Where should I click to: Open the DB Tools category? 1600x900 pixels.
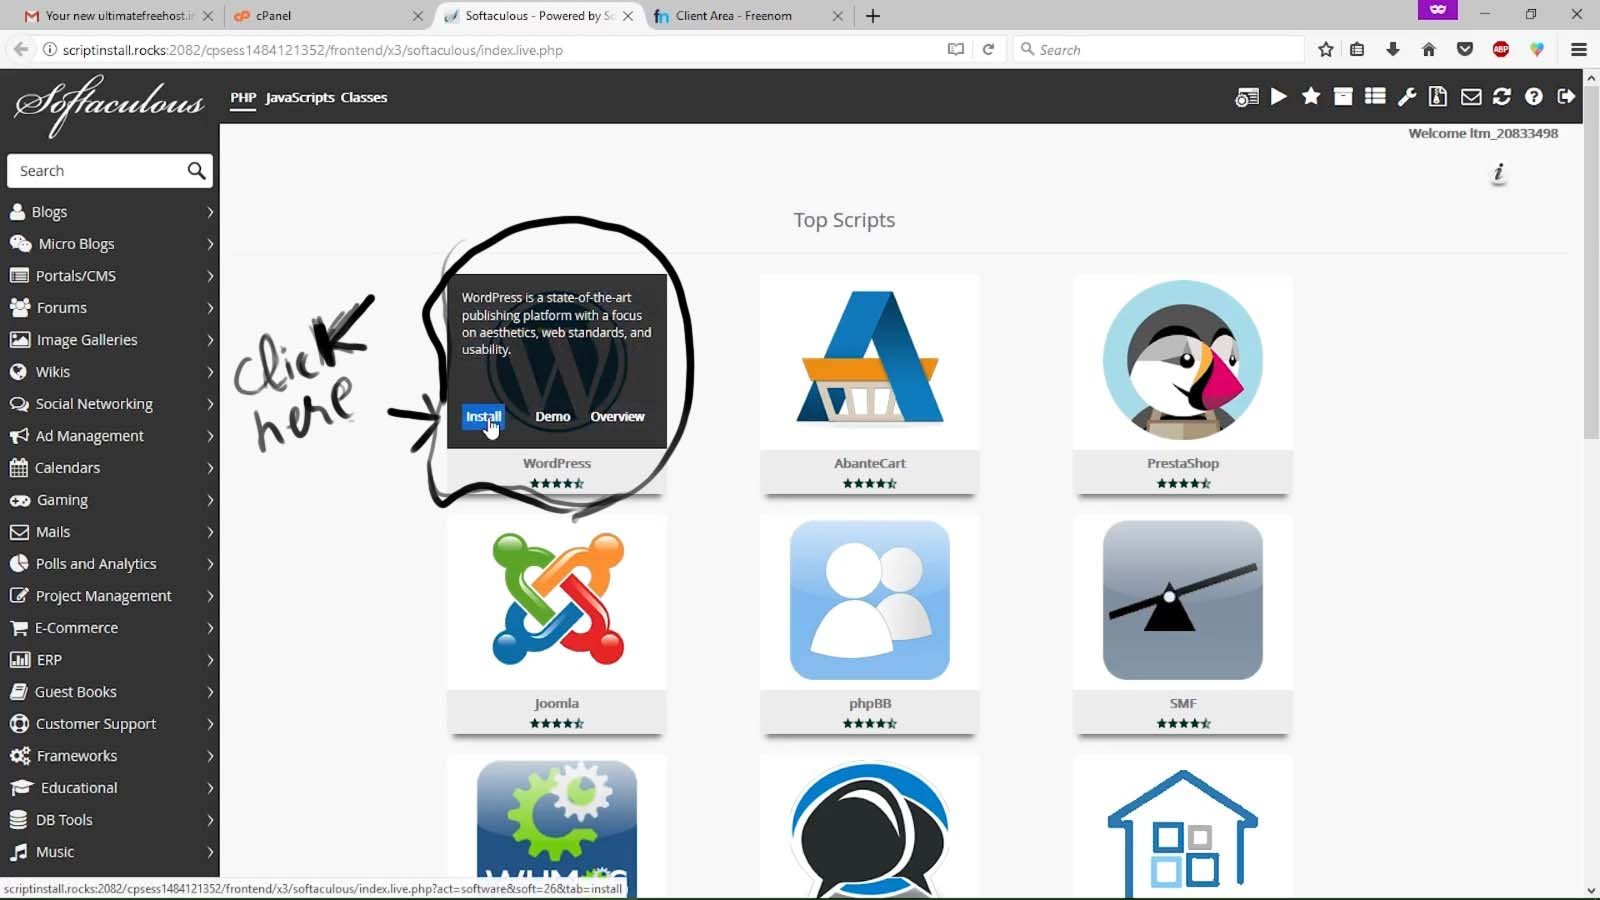(110, 820)
